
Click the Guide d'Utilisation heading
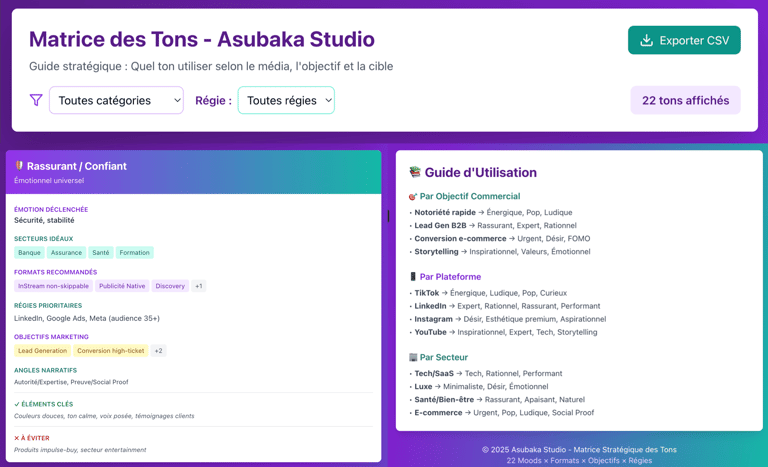pyautogui.click(x=480, y=172)
